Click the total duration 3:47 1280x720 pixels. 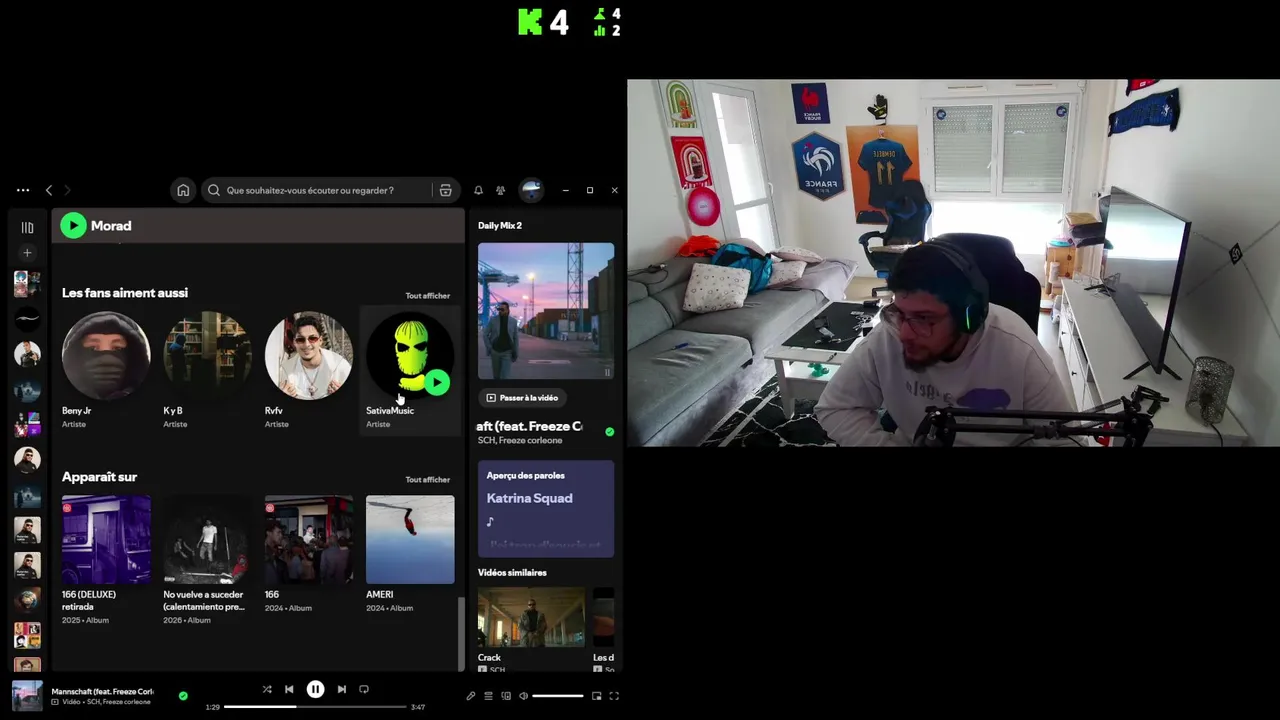[x=418, y=707]
